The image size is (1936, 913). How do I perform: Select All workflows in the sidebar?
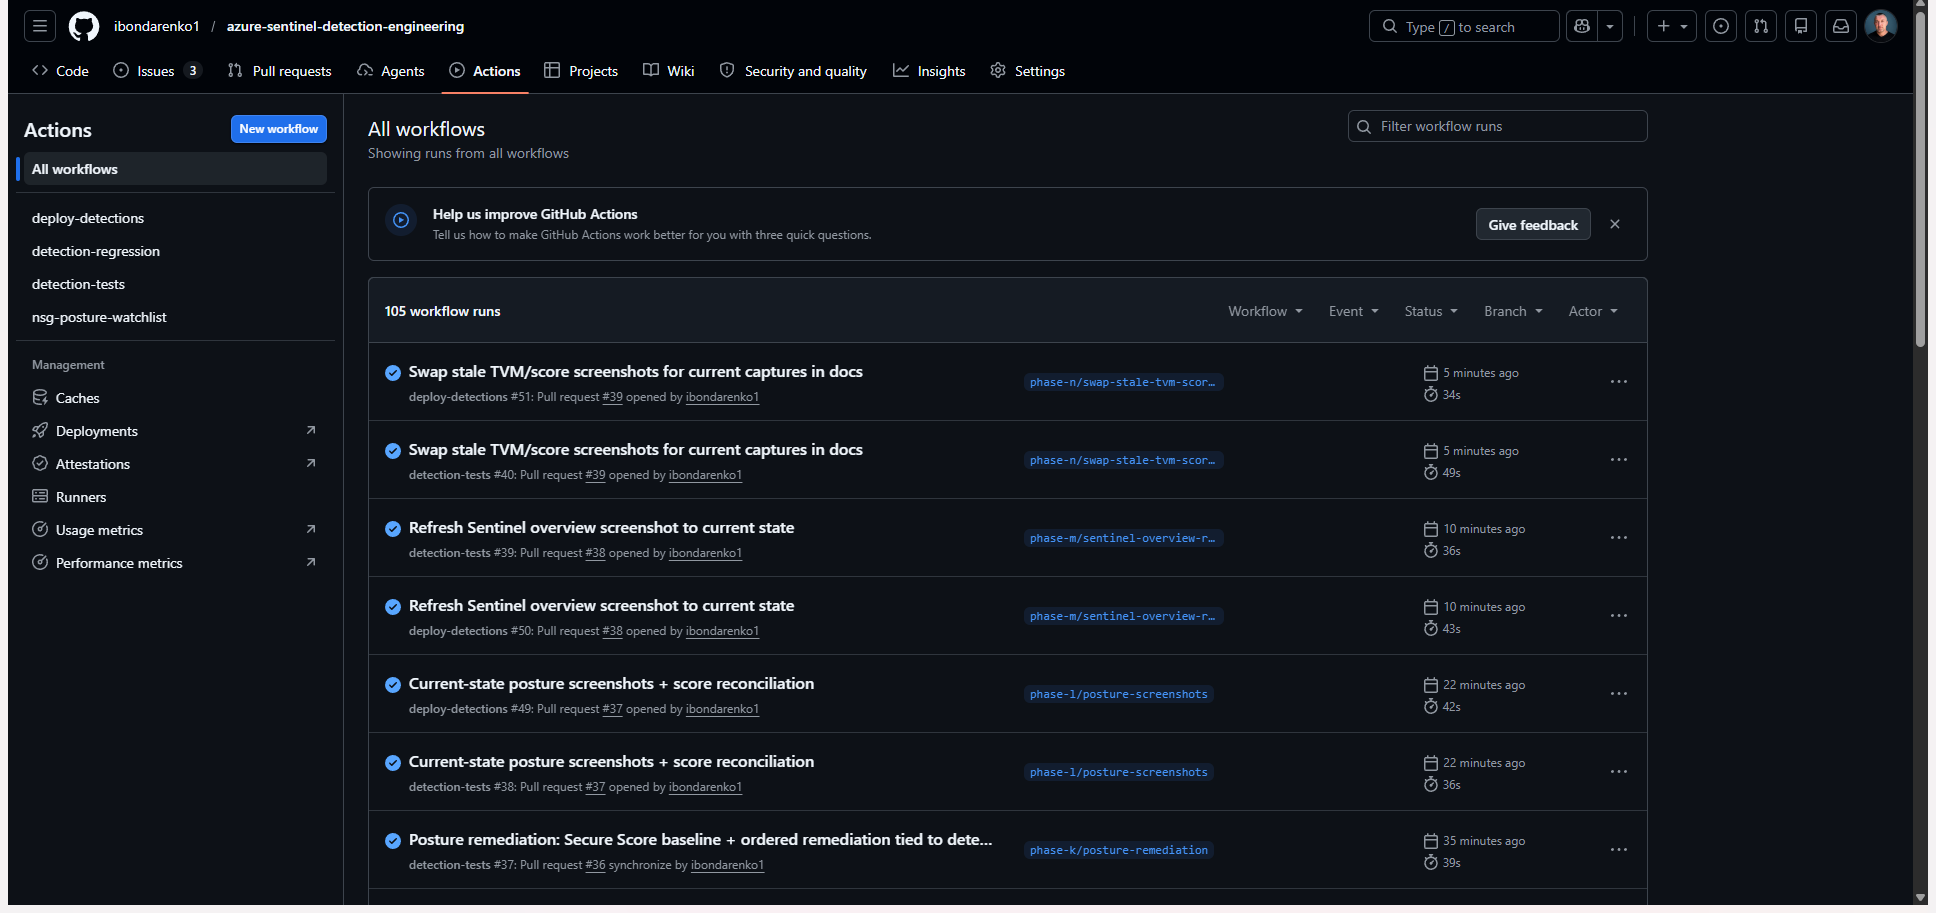tap(175, 169)
